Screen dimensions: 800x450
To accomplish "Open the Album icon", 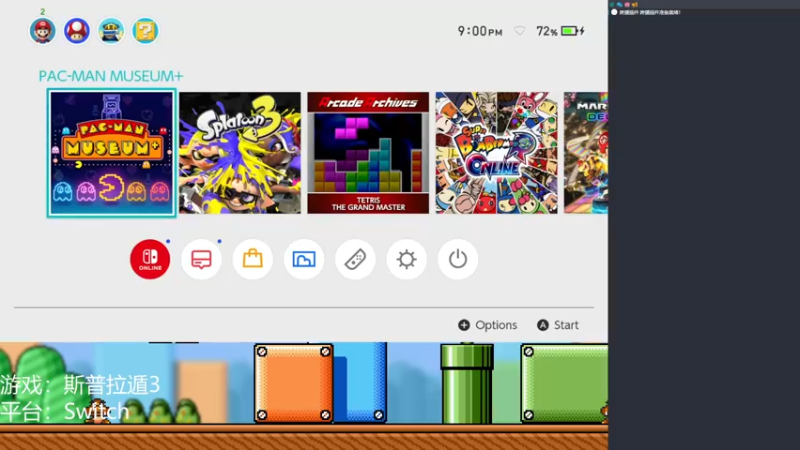I will tap(304, 259).
